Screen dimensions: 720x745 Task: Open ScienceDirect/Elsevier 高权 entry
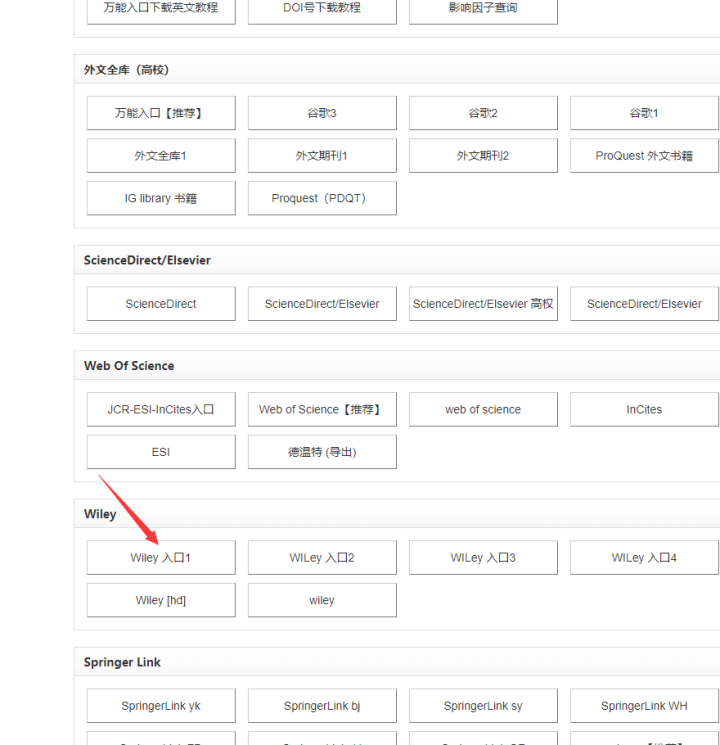[x=483, y=304]
